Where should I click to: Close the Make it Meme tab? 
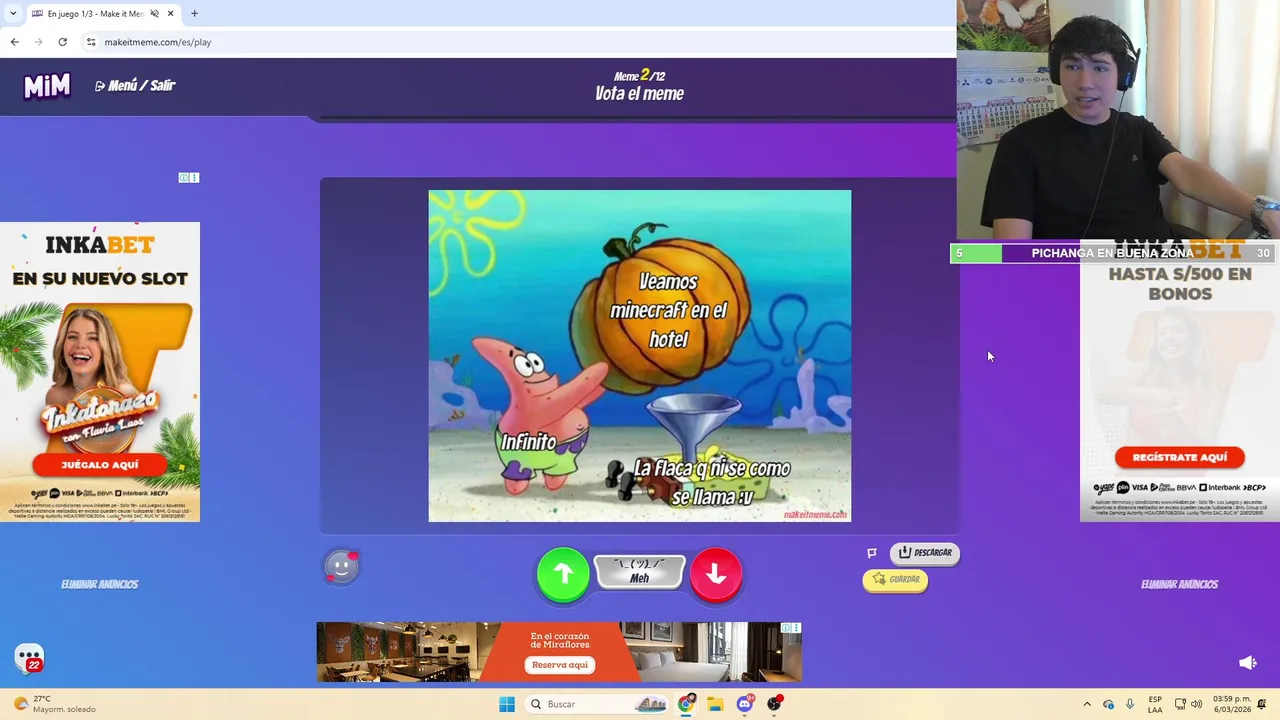point(170,14)
